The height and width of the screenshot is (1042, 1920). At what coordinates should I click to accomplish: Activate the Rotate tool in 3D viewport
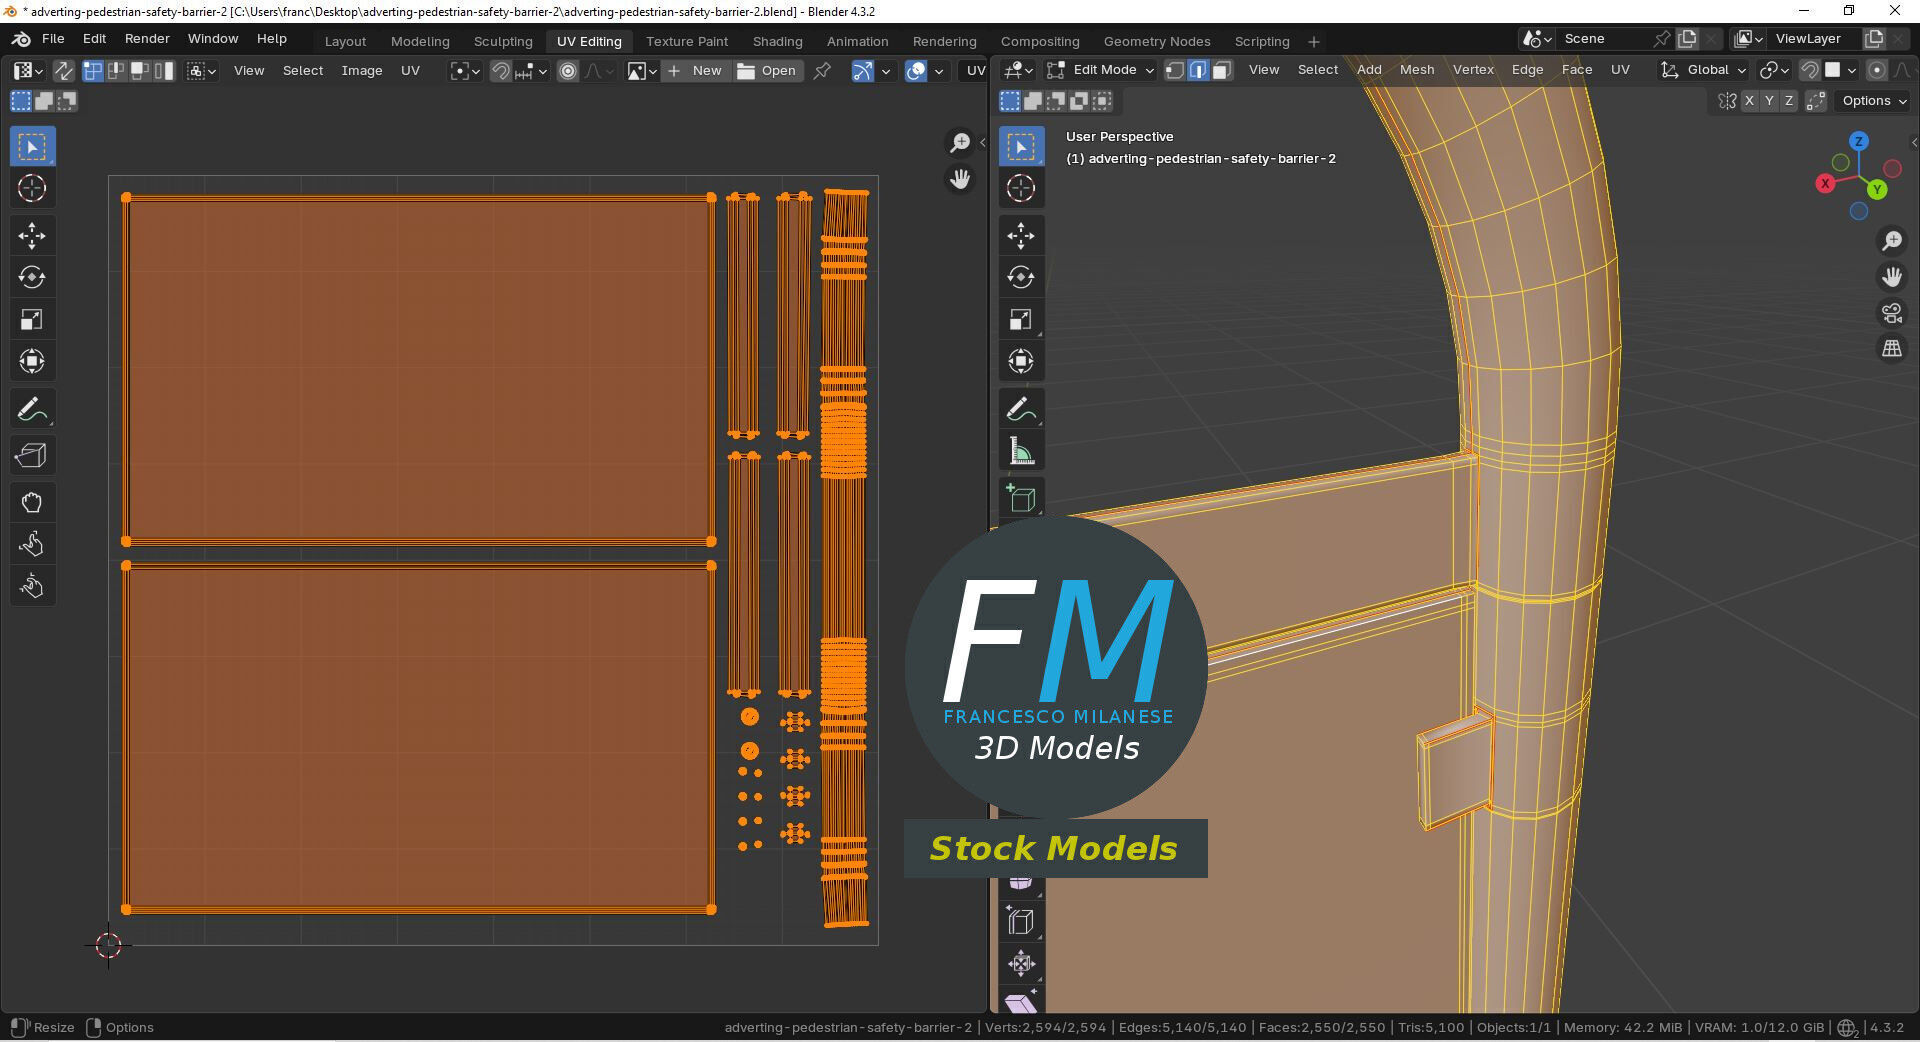point(1021,278)
